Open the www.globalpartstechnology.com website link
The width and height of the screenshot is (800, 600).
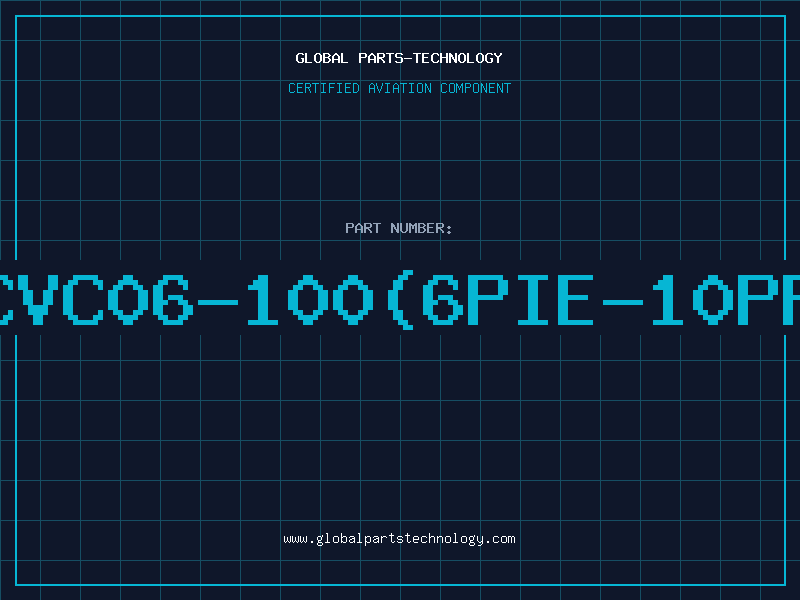[x=399, y=539]
